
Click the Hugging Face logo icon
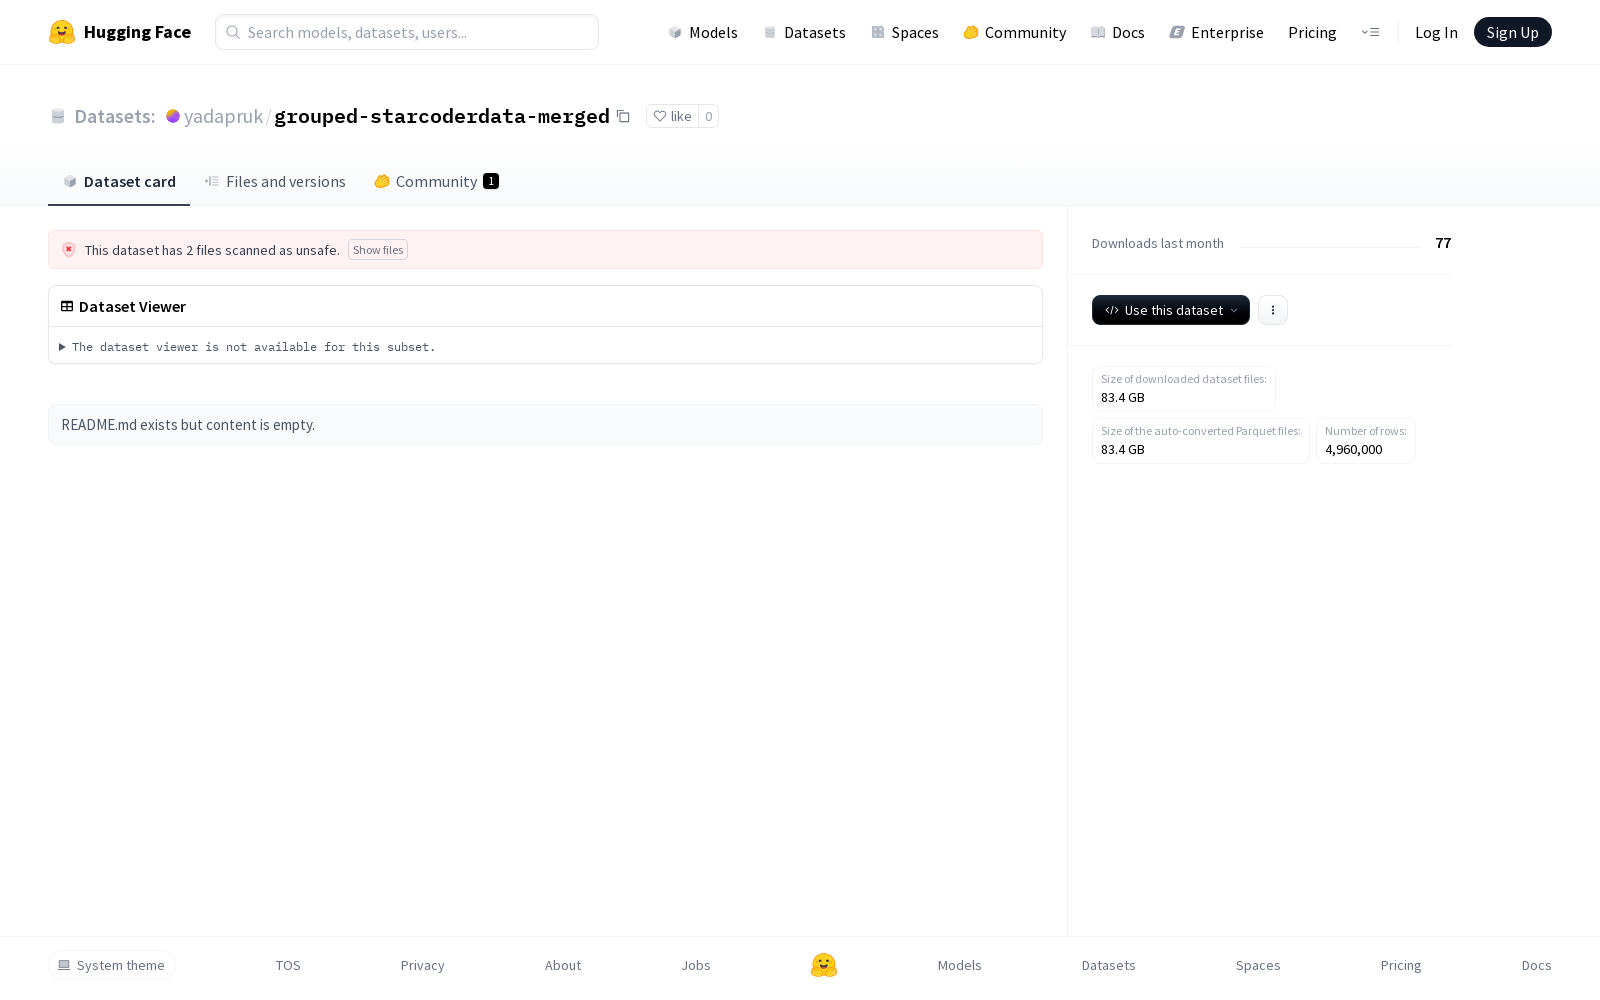[62, 32]
